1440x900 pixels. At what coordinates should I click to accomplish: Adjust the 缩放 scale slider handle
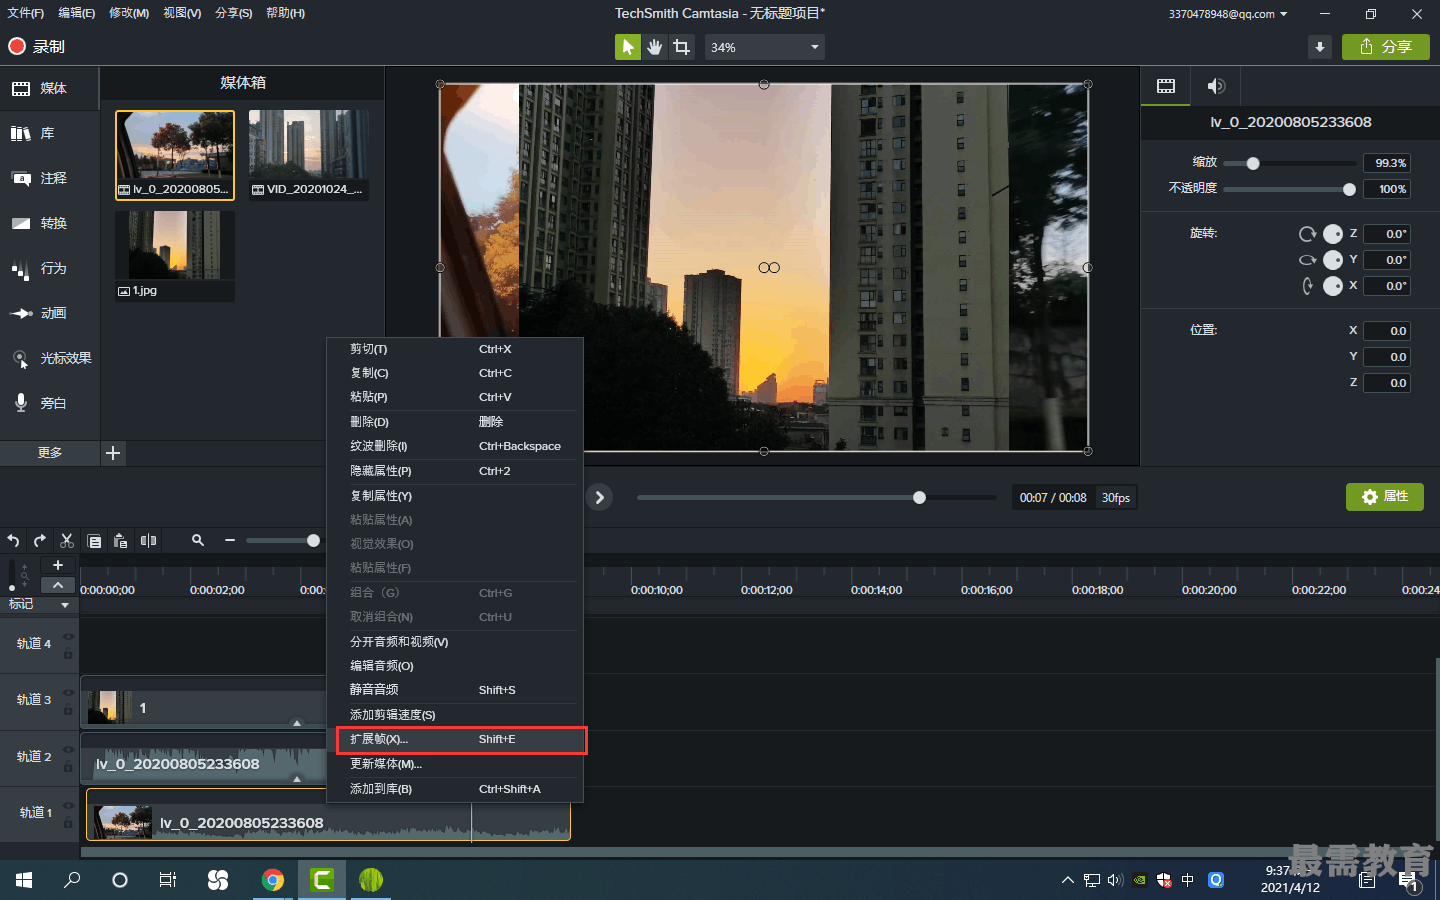(1253, 163)
